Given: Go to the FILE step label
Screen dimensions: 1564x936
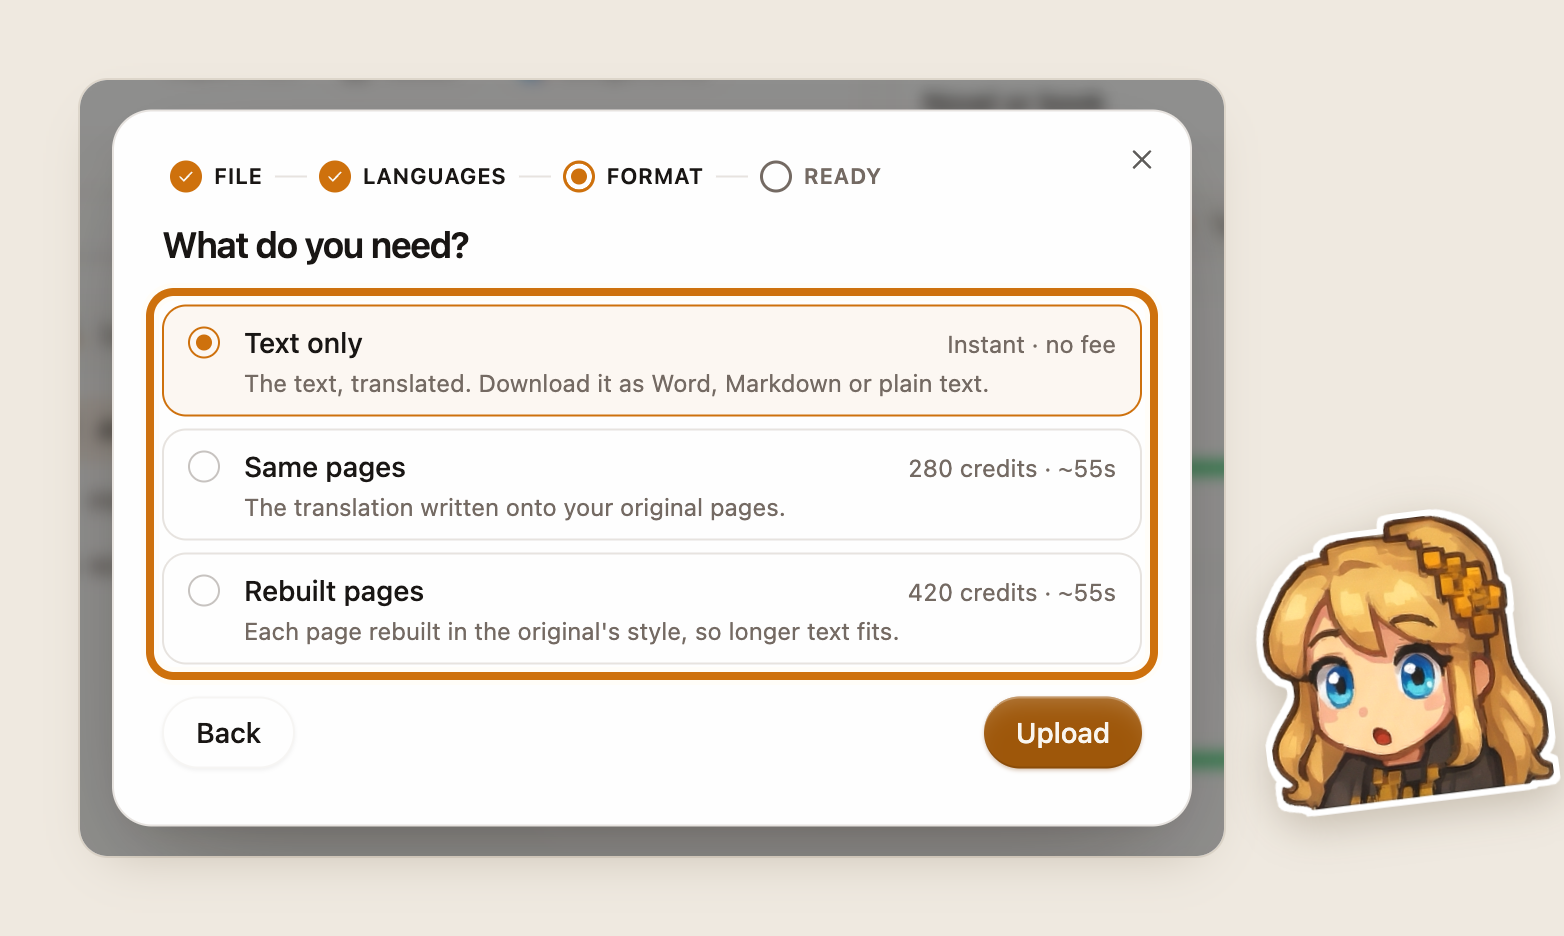Looking at the screenshot, I should [x=238, y=177].
